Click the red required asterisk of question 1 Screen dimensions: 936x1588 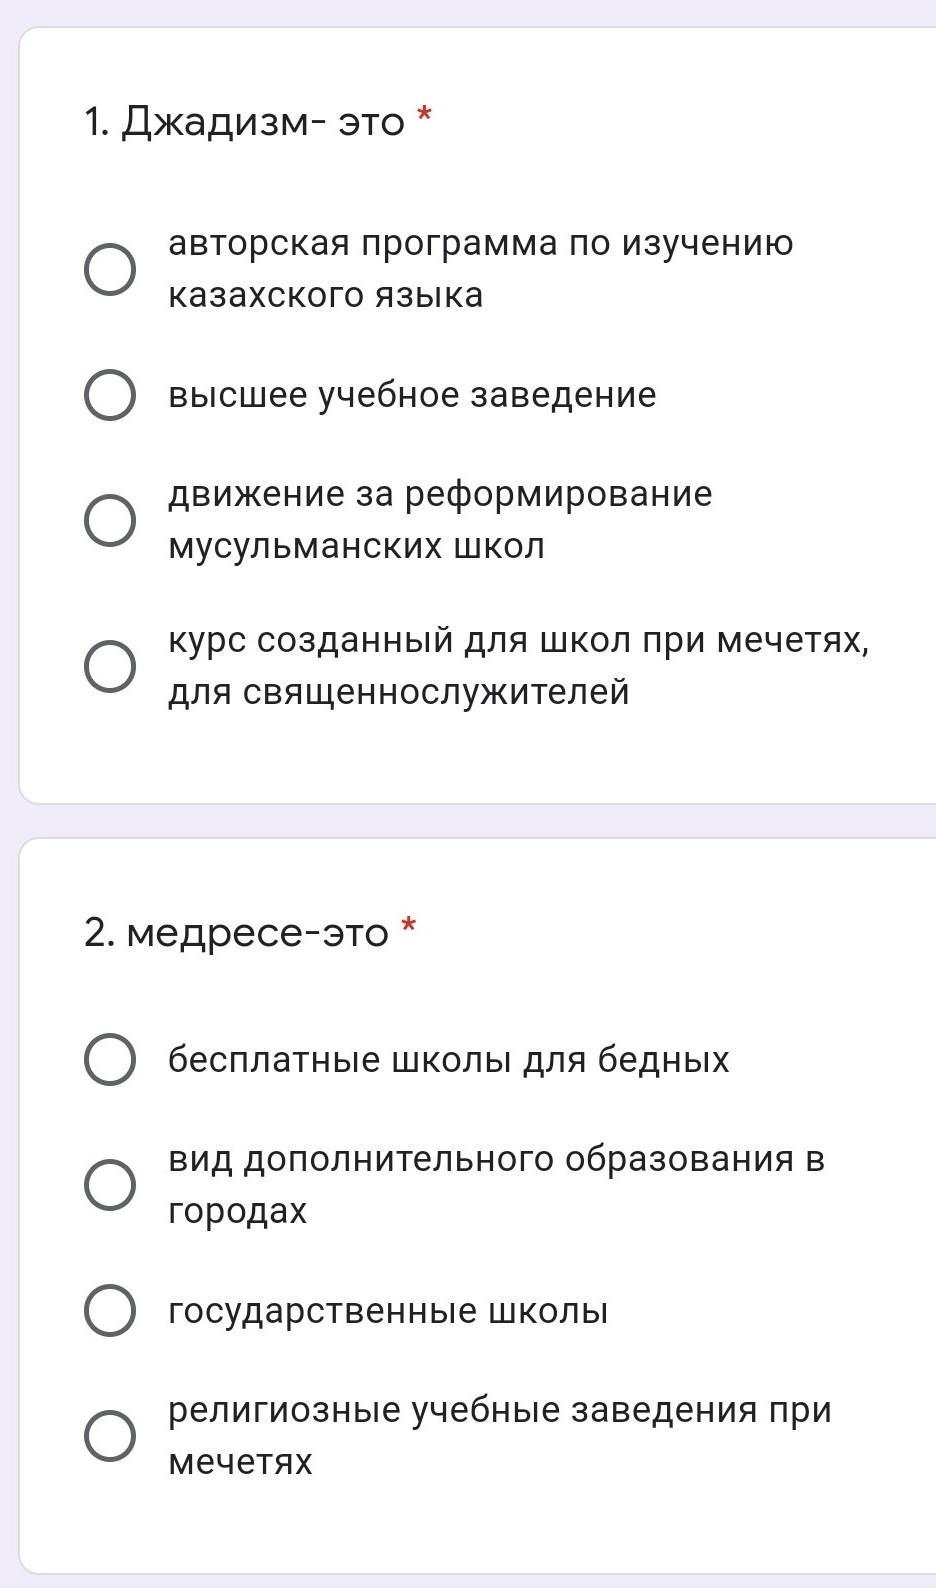[424, 116]
